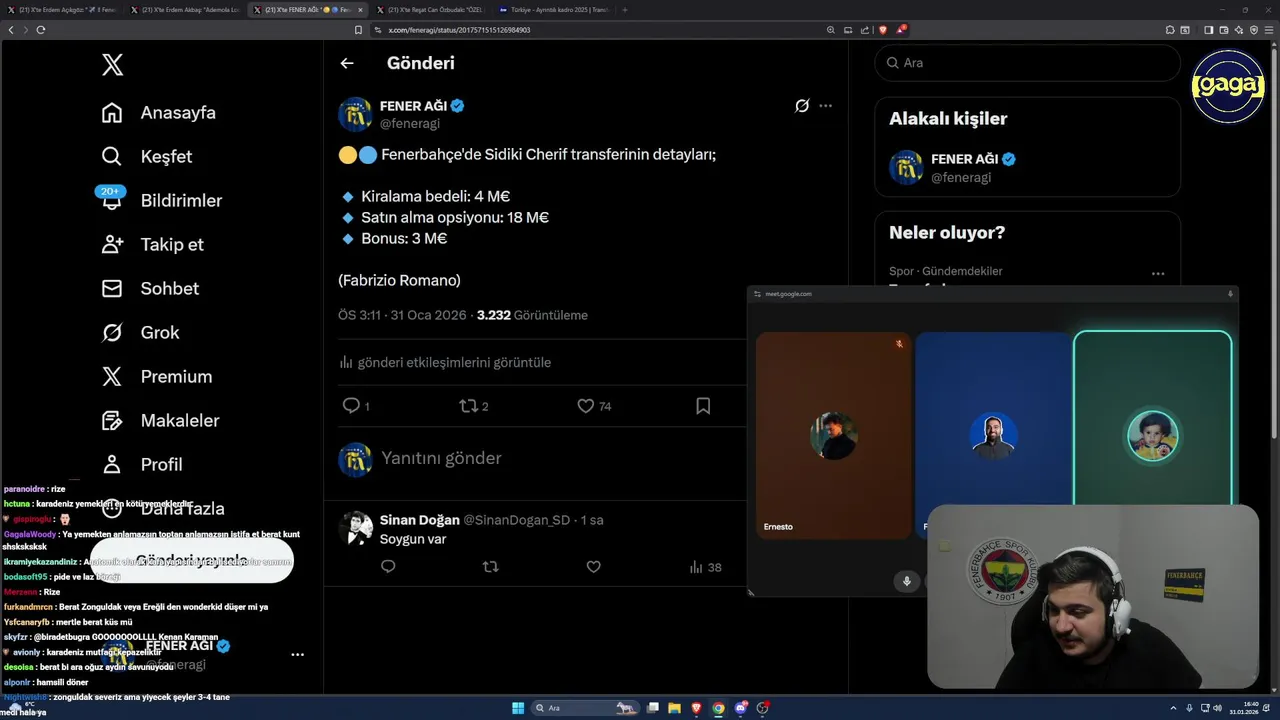1280x720 pixels.
Task: Repost Sinan Doğan's comment
Action: (x=490, y=567)
